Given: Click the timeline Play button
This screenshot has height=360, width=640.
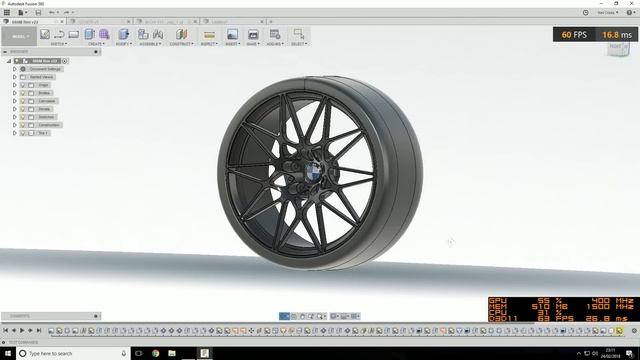Looking at the screenshot, I should point(22,331).
